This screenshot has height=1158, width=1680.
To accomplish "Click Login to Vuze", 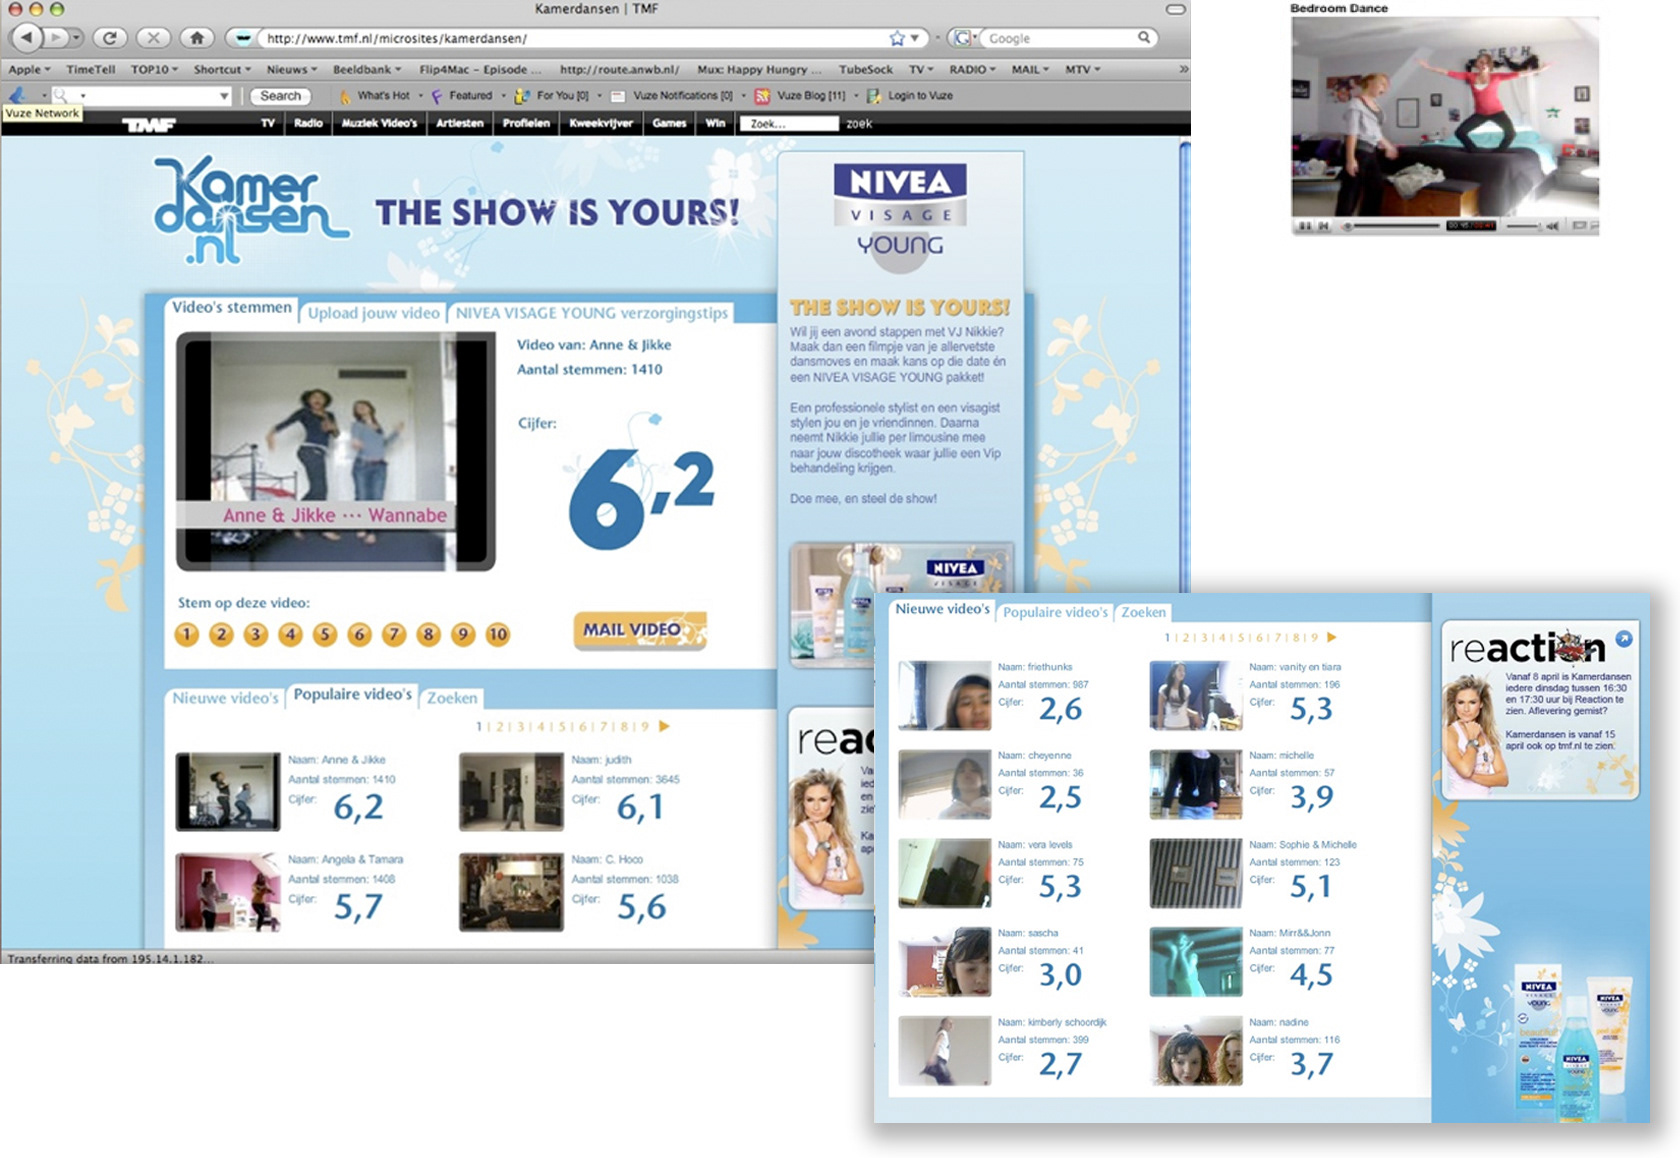I will pos(910,96).
